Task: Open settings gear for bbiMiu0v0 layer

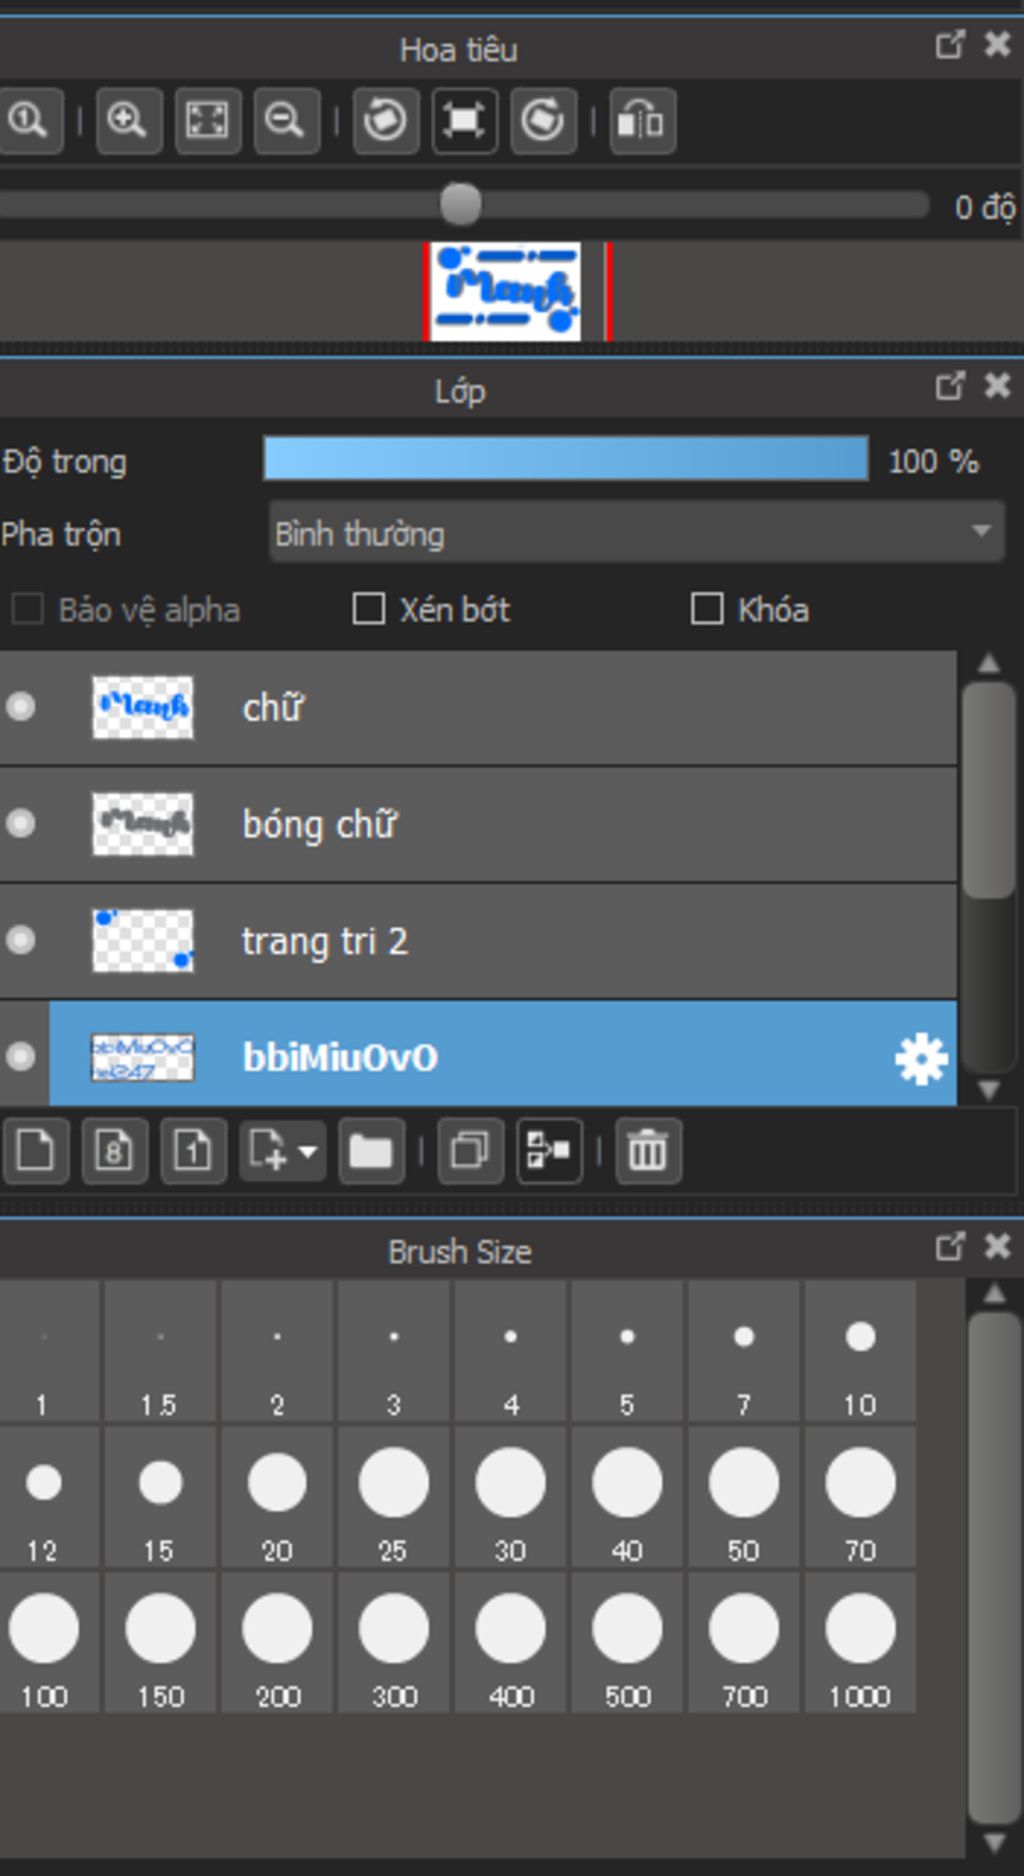Action: coord(920,1058)
